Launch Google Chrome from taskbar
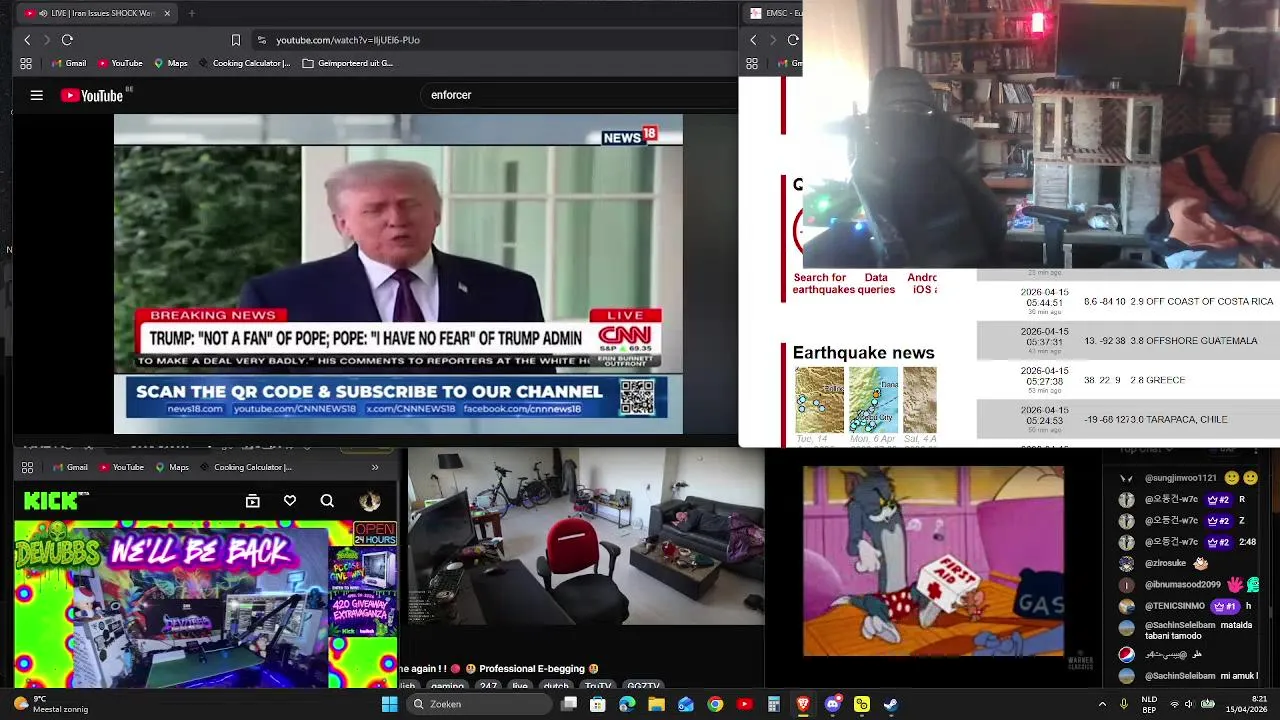 (x=715, y=704)
